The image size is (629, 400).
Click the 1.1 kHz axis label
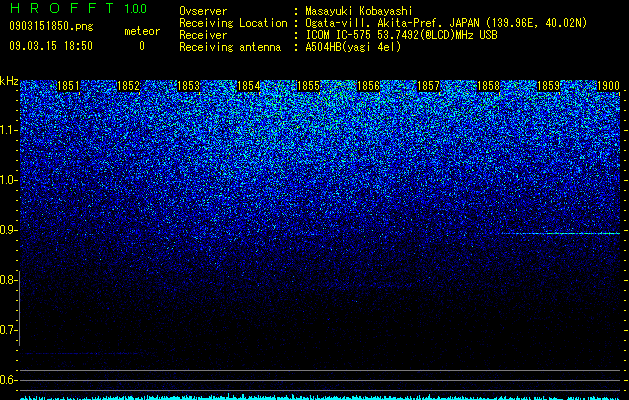8,130
